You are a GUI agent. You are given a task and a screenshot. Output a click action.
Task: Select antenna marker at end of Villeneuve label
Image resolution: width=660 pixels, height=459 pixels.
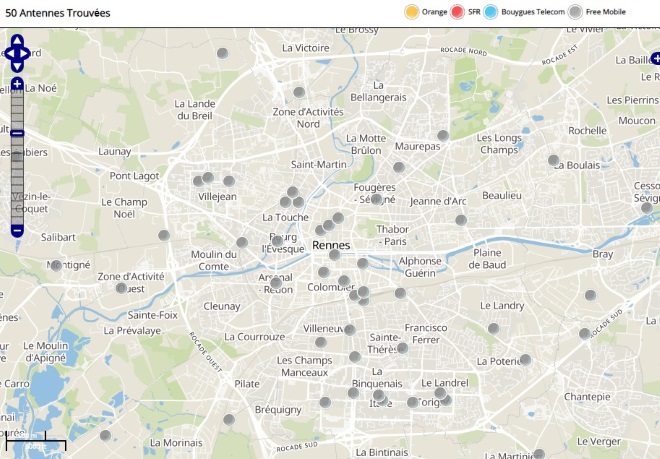point(349,329)
